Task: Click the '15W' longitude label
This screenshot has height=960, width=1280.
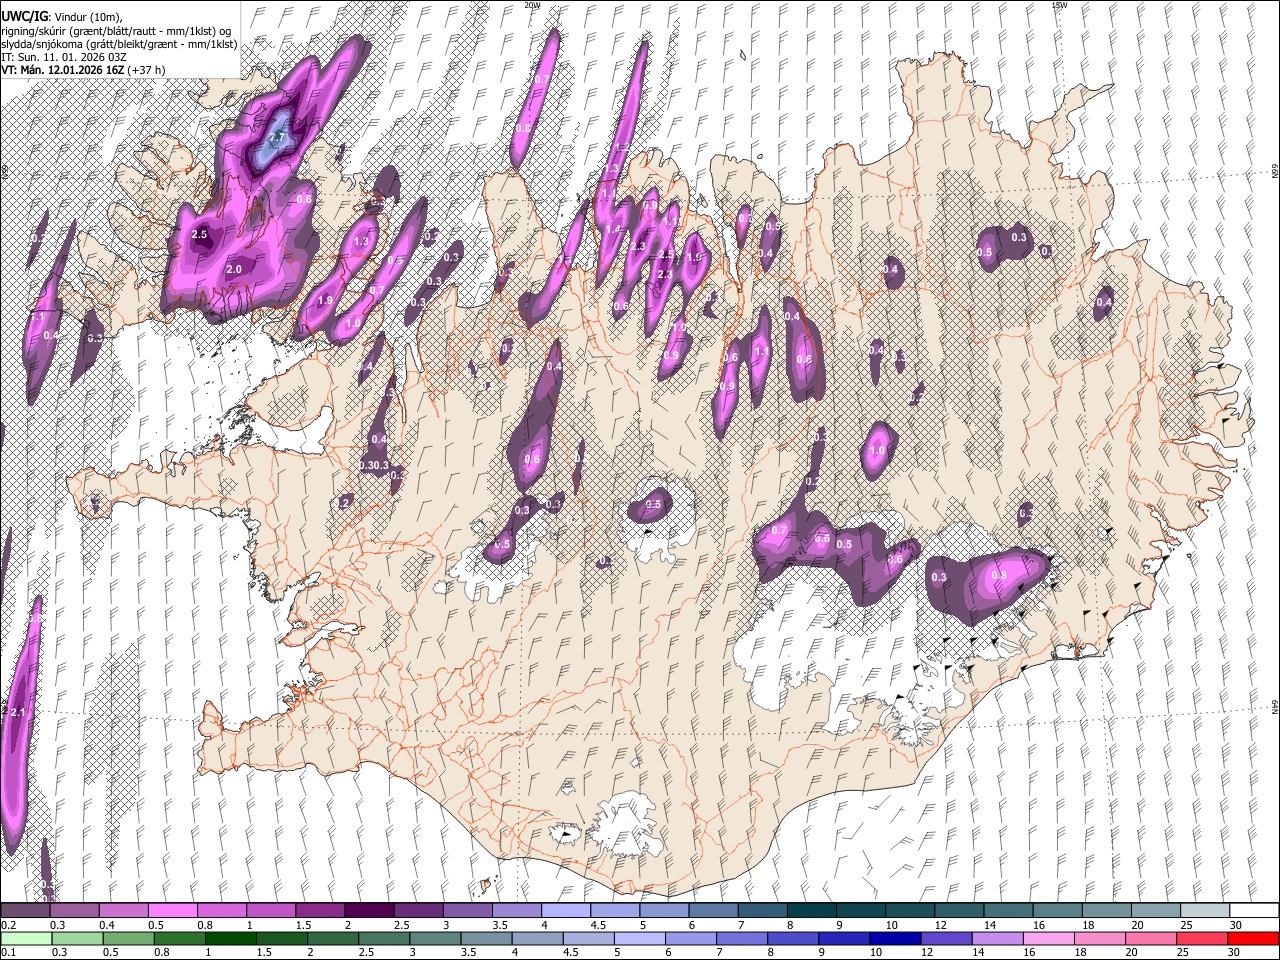Action: coord(1059,5)
